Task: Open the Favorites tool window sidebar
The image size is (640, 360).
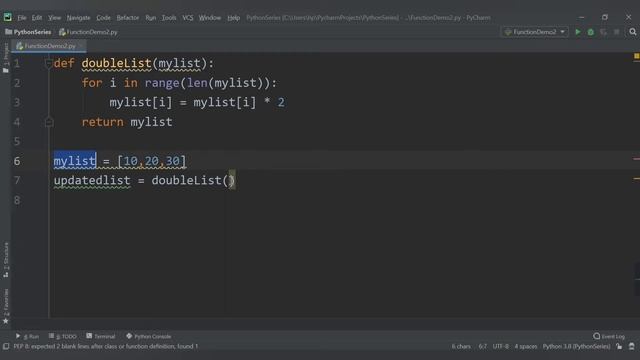Action: click(6, 307)
